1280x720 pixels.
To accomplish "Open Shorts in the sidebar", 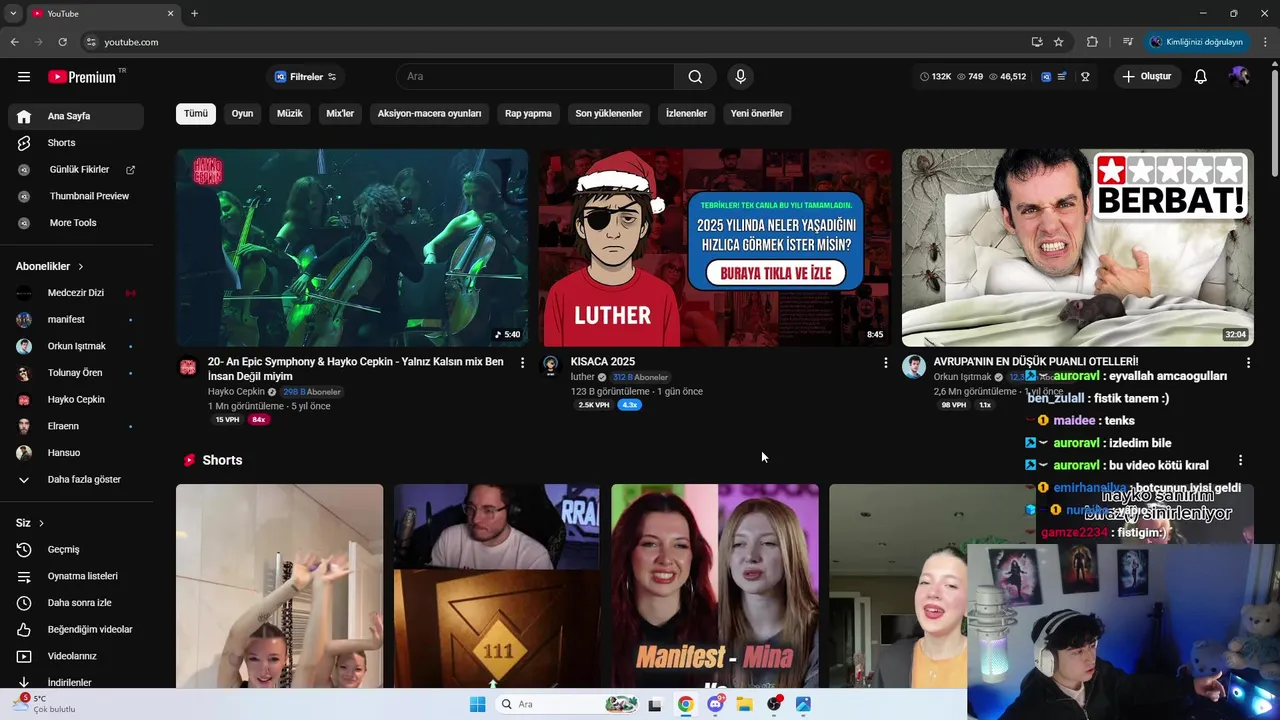I will (76, 143).
